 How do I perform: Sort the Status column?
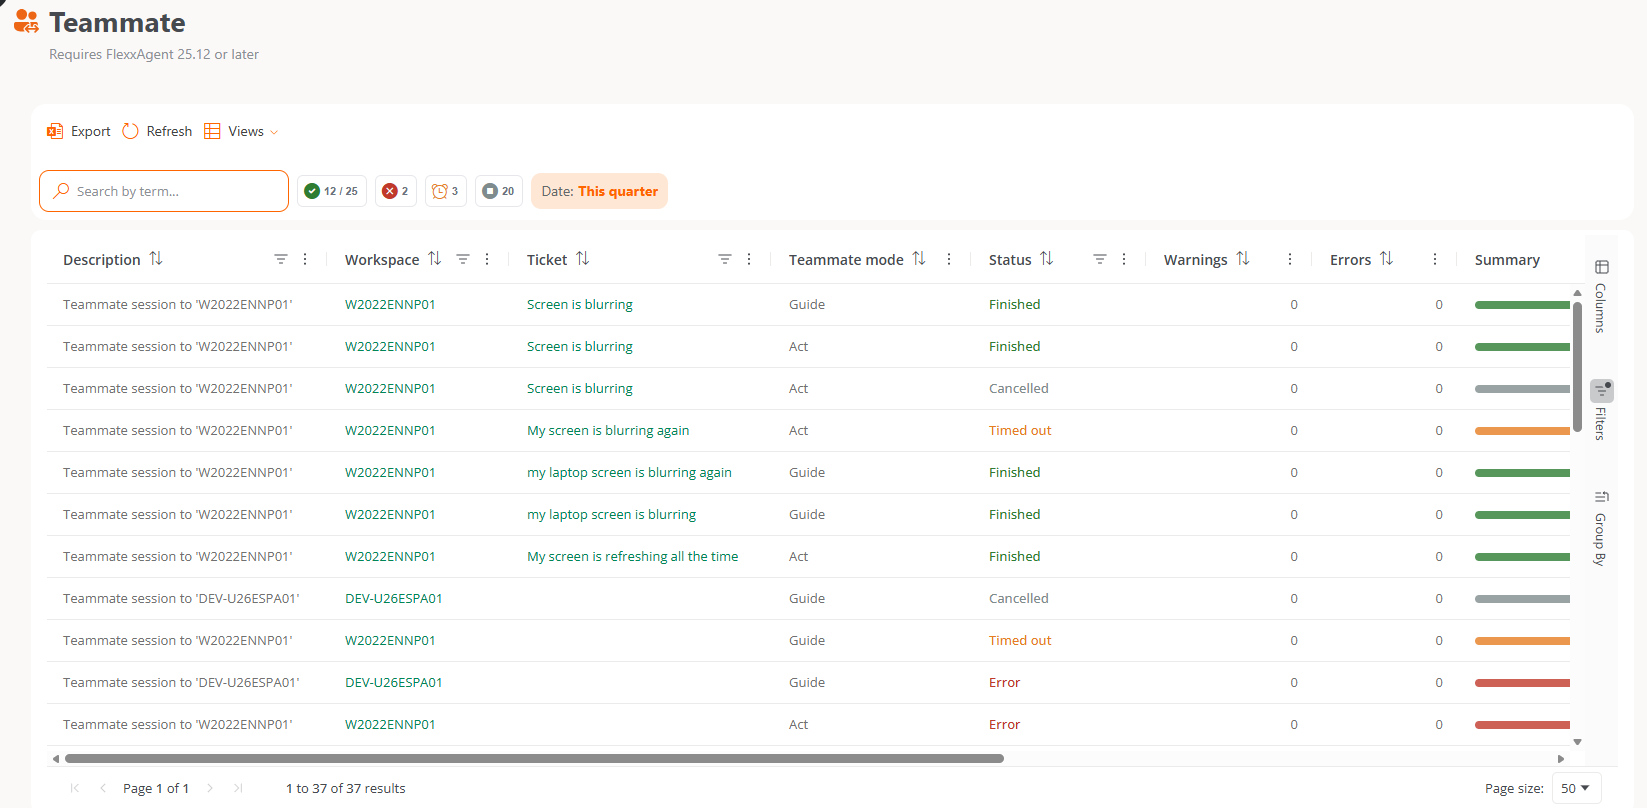pyautogui.click(x=1047, y=259)
